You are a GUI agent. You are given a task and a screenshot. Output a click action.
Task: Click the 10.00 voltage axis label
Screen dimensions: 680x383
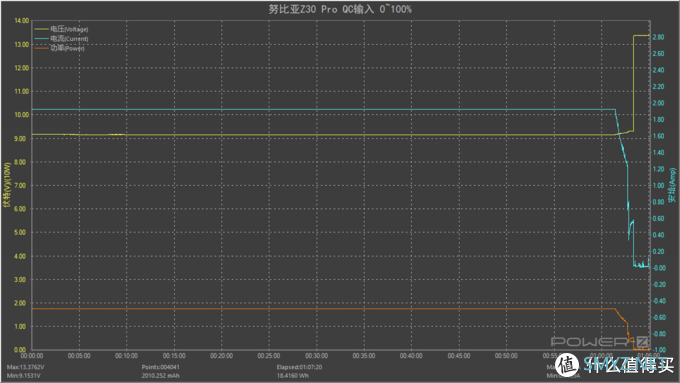pyautogui.click(x=22, y=115)
